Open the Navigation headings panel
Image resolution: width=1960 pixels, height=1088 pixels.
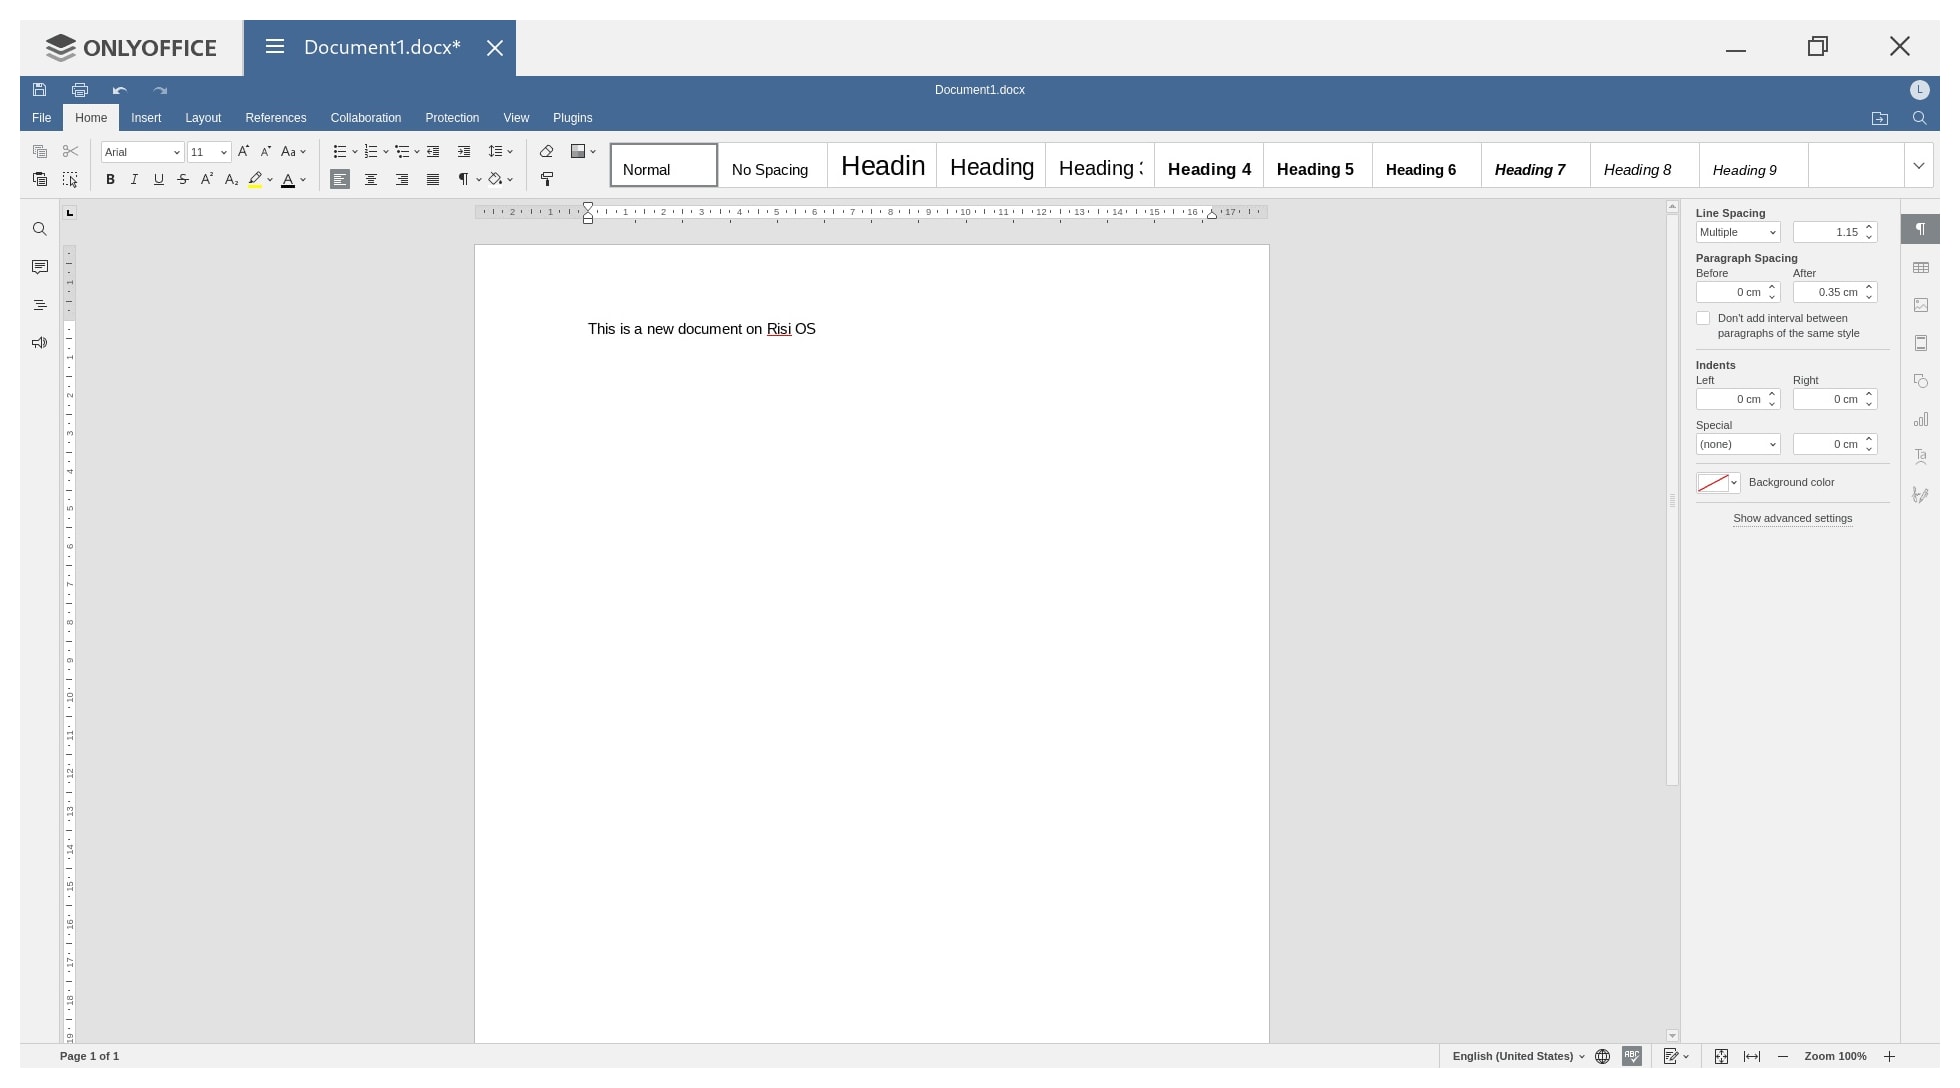(40, 305)
